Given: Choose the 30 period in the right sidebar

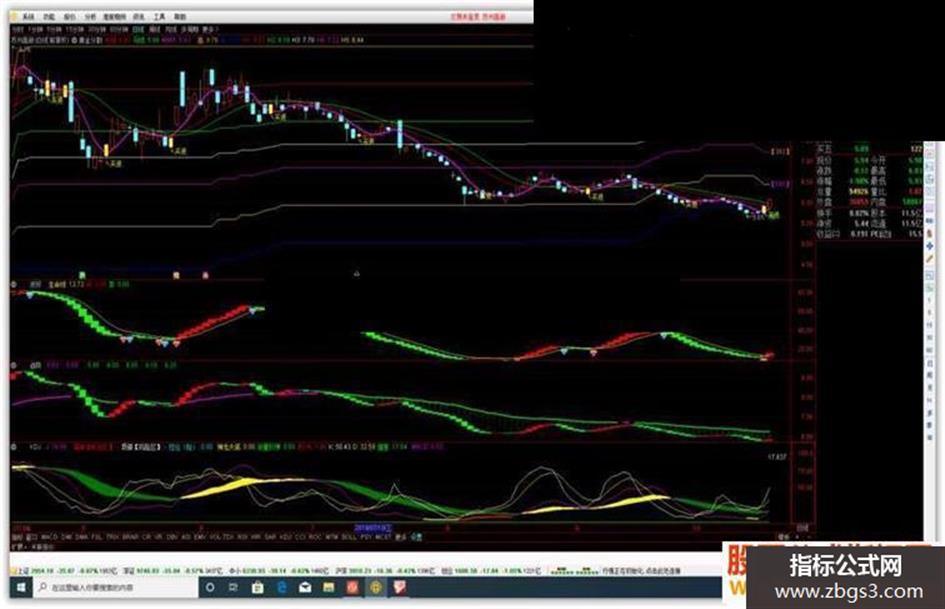Looking at the screenshot, I should 929,338.
